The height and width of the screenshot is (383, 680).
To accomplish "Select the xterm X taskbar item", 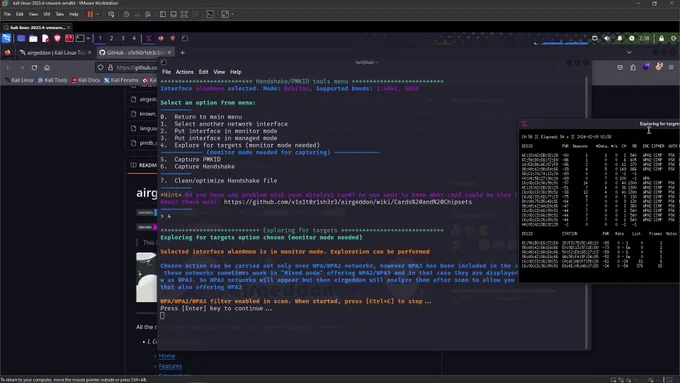I will [x=148, y=38].
